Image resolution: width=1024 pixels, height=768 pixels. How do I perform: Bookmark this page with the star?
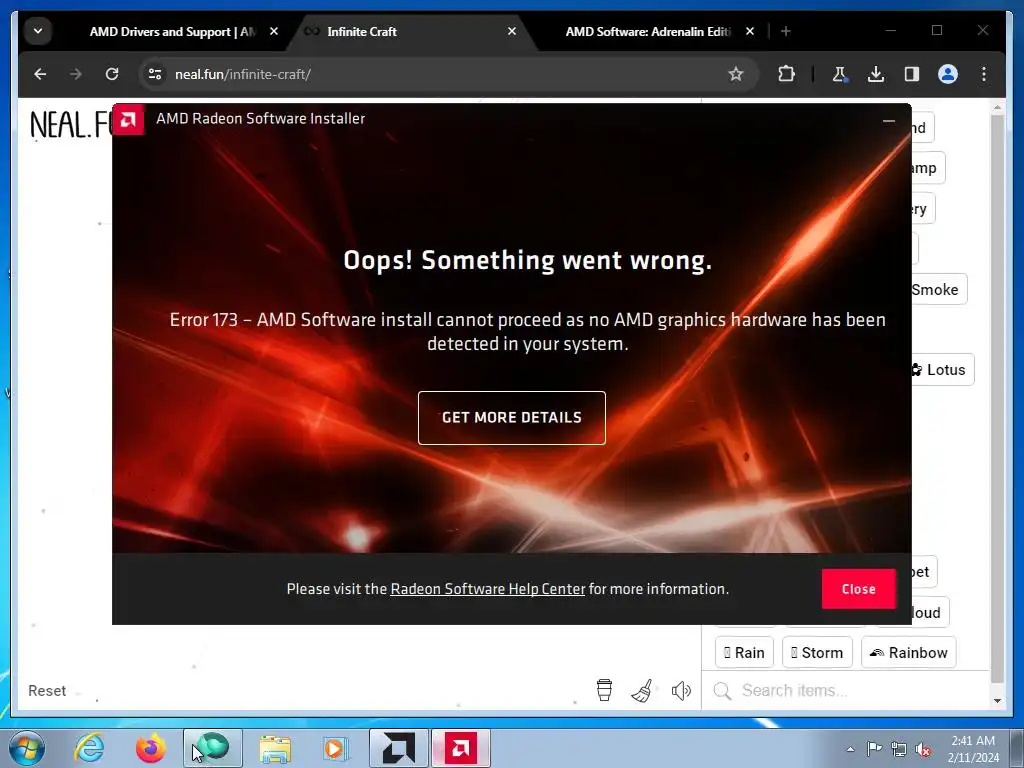tap(736, 74)
